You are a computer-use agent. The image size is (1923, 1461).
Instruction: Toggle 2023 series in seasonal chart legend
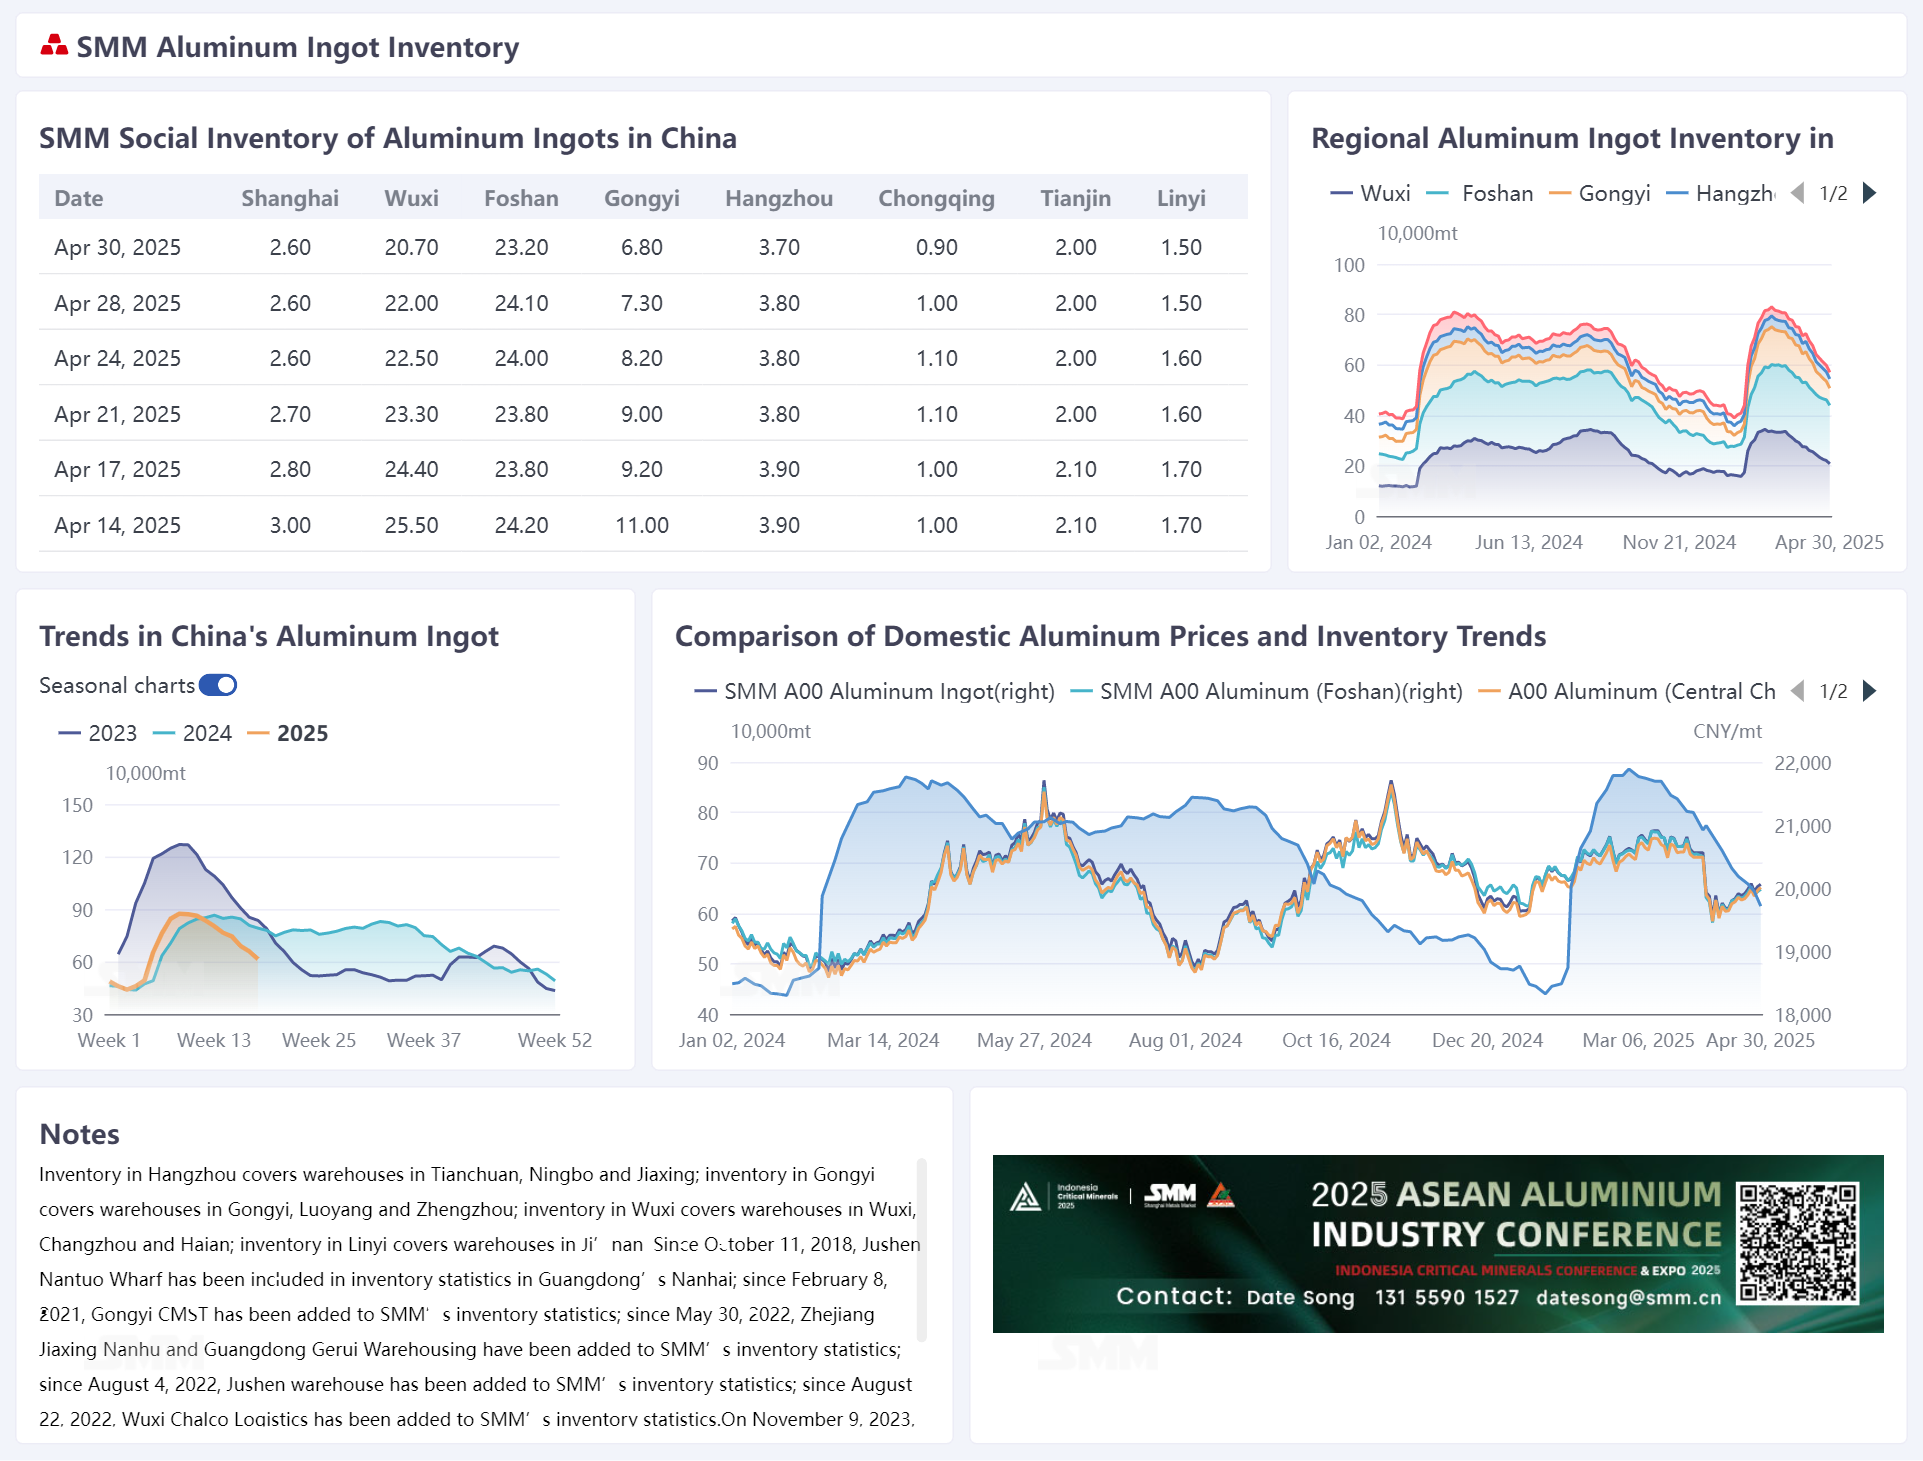[98, 733]
